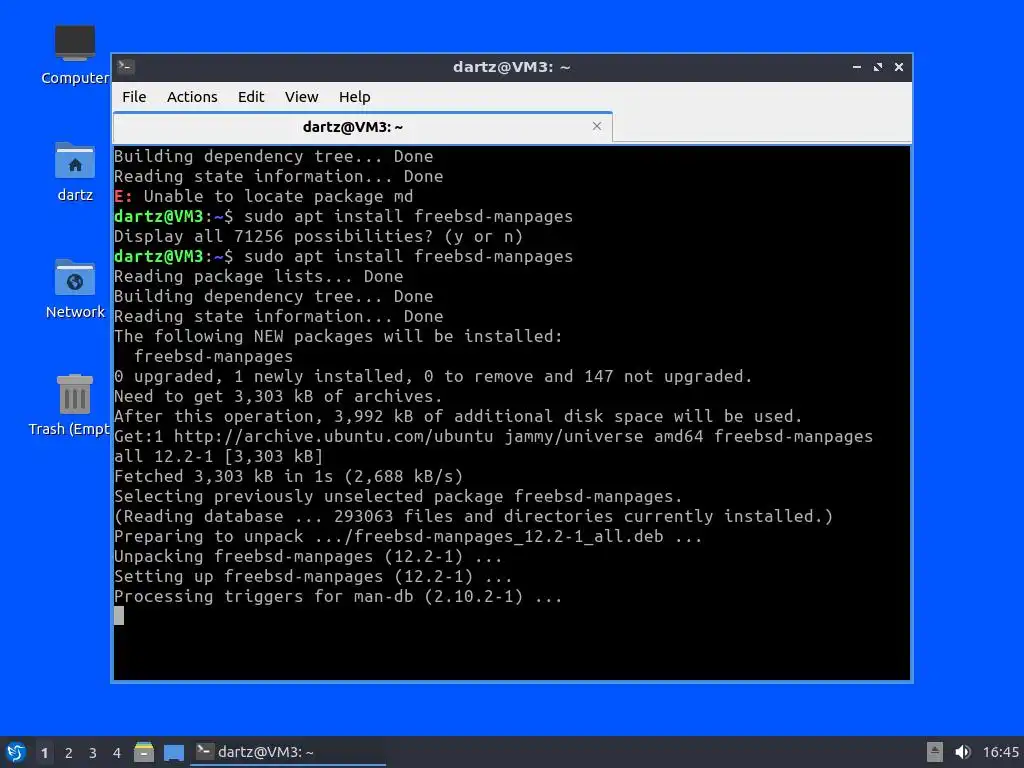Click 'Selecting previously unselected package' line

click(398, 496)
